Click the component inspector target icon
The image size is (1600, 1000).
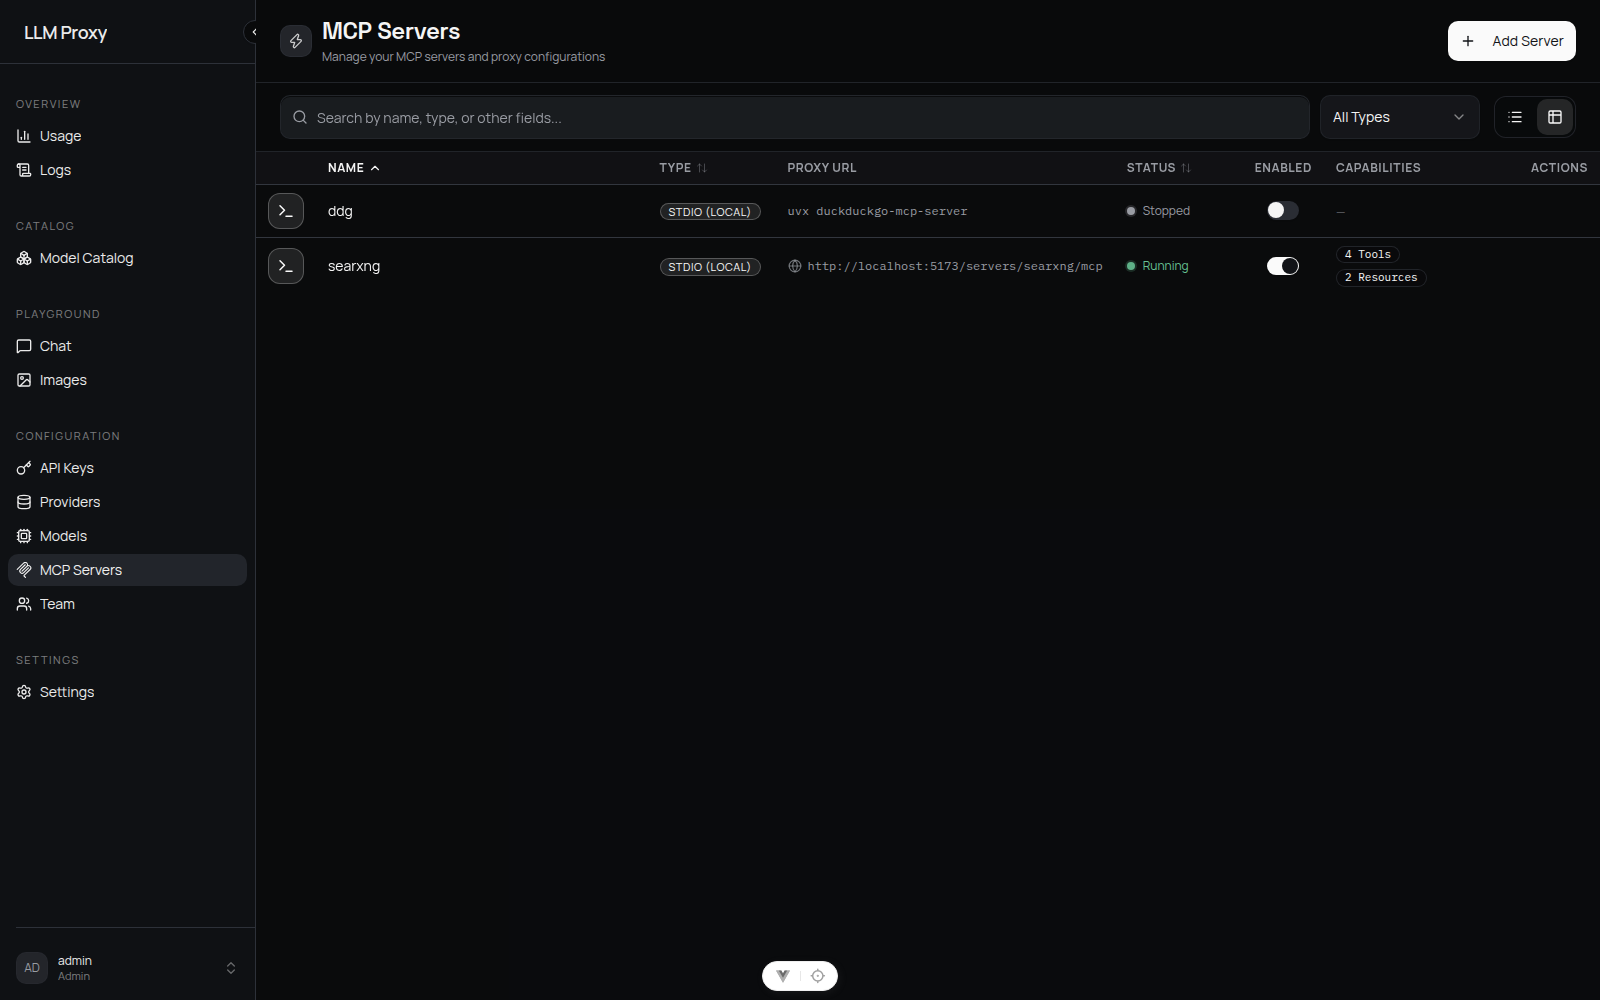818,976
